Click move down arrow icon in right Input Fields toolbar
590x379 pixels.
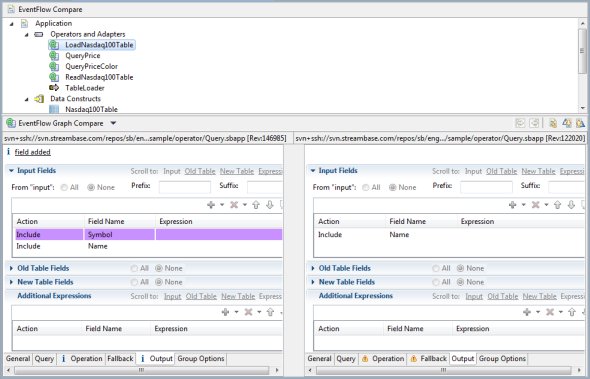571,204
